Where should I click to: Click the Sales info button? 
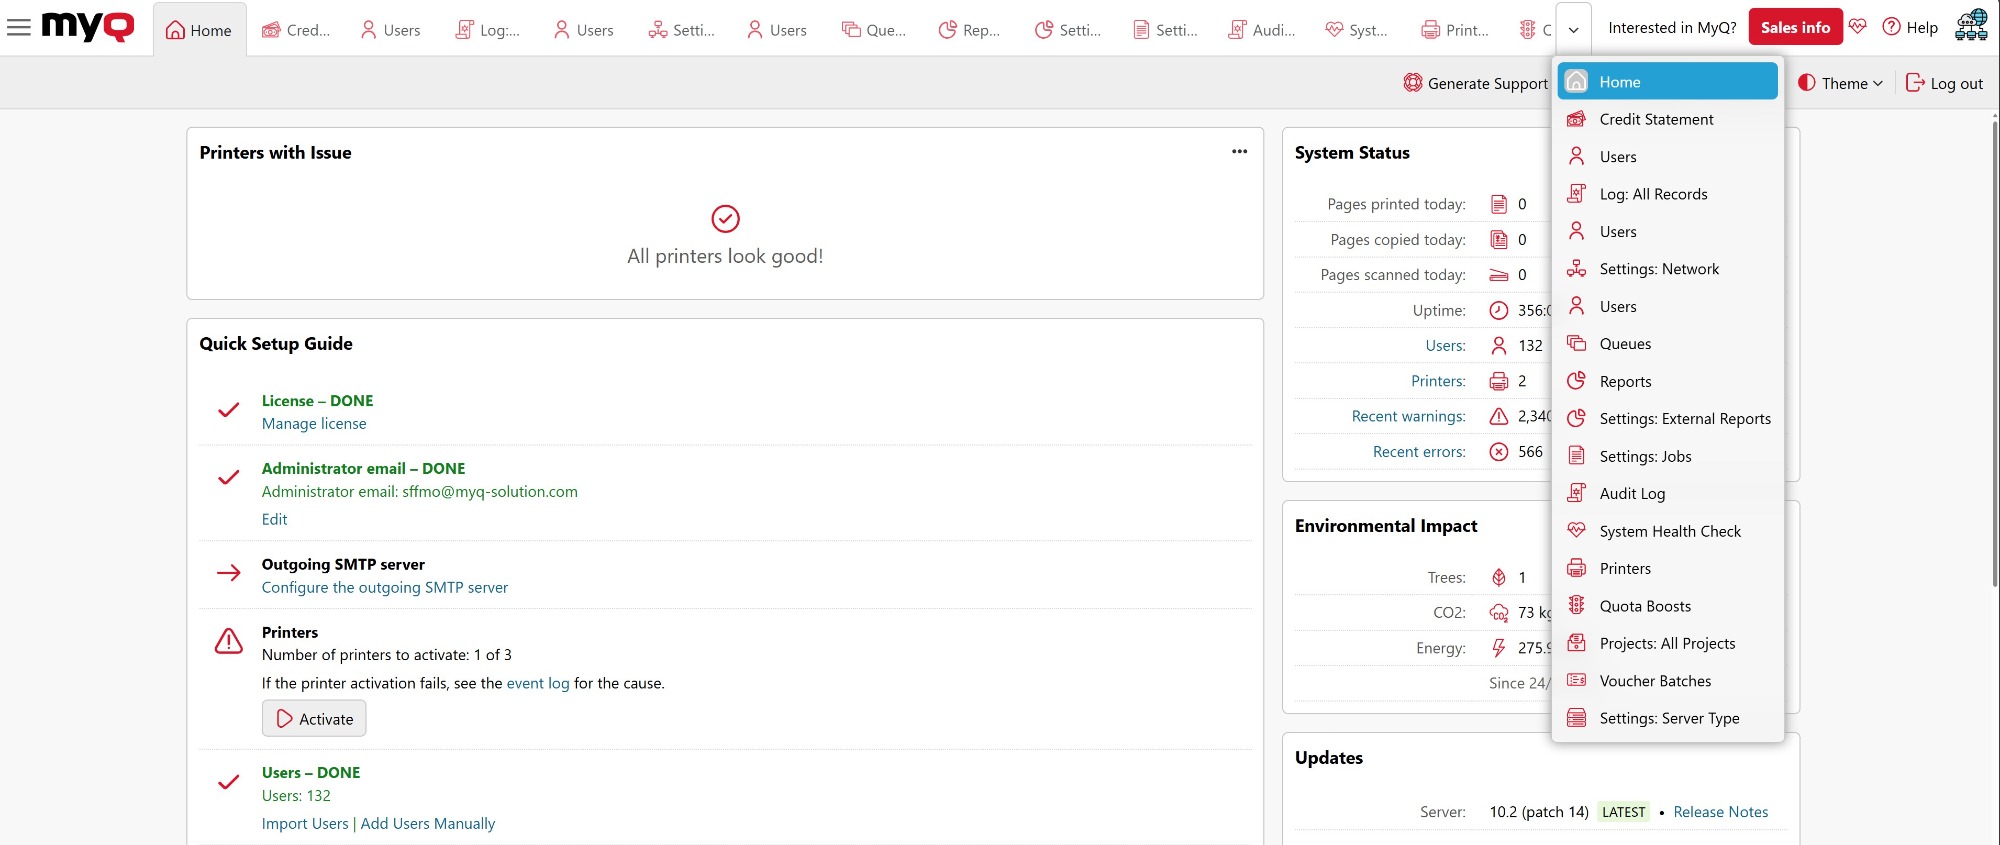click(x=1795, y=27)
